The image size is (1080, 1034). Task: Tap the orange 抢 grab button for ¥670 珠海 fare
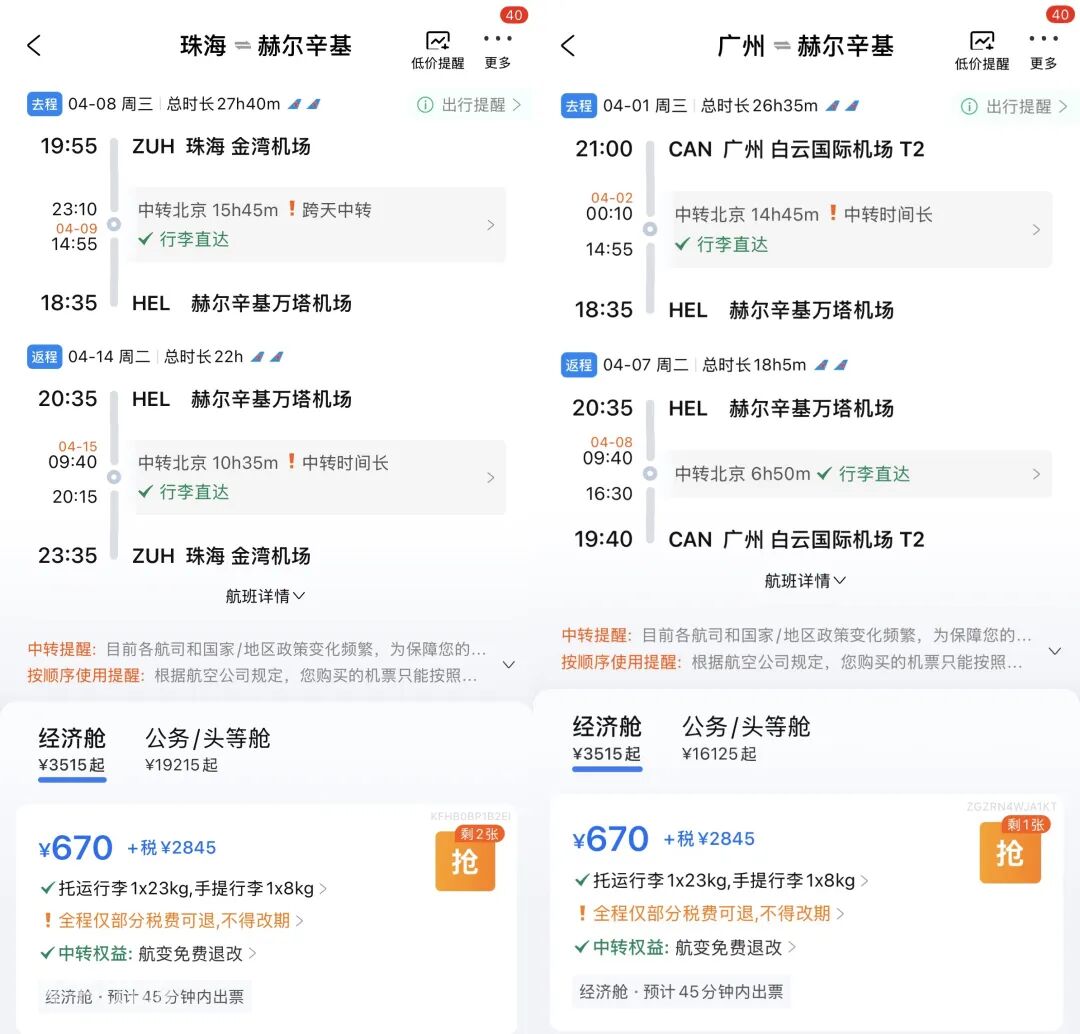(x=464, y=861)
